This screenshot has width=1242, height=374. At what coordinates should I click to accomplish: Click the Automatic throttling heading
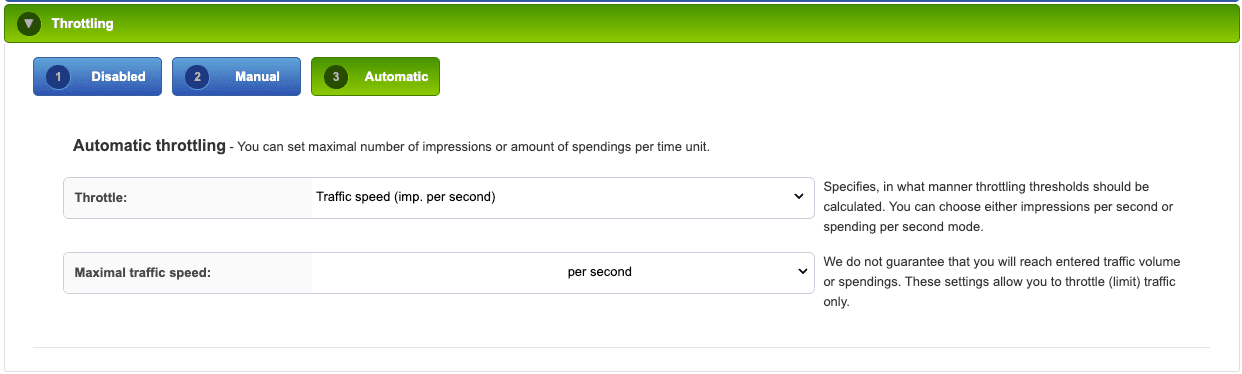[x=149, y=146]
